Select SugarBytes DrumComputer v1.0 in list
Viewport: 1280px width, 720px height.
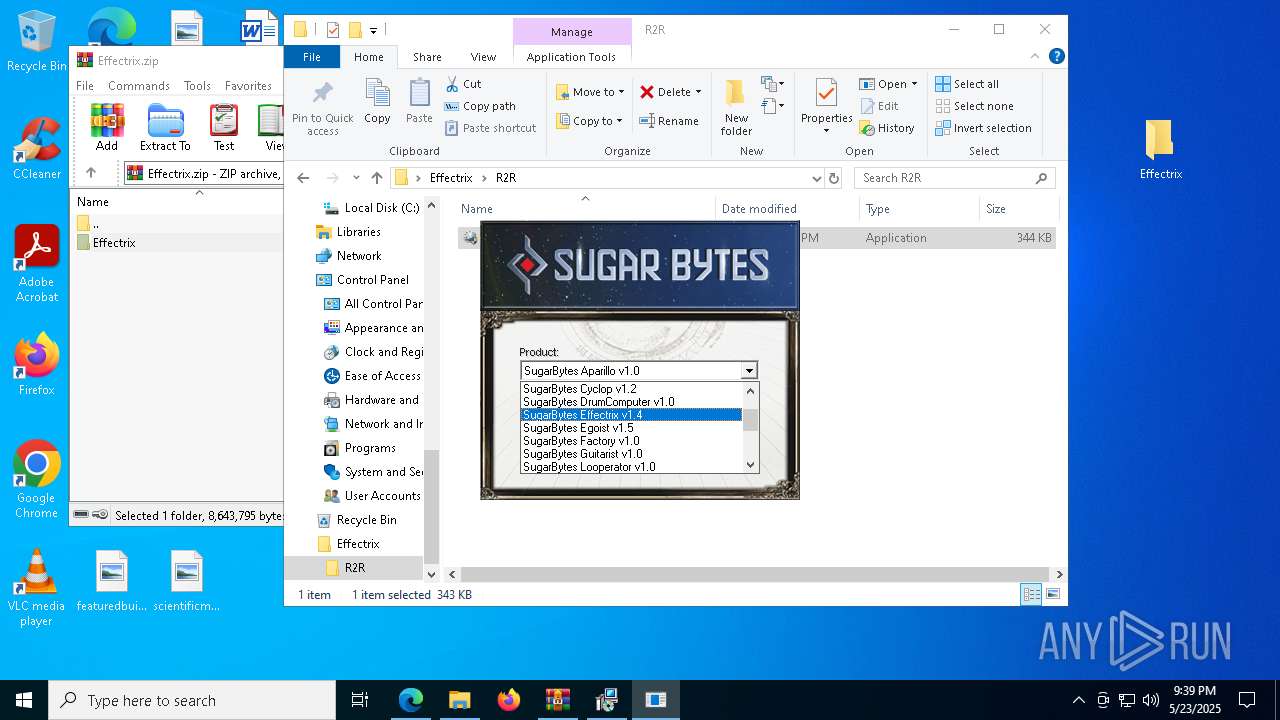631,402
